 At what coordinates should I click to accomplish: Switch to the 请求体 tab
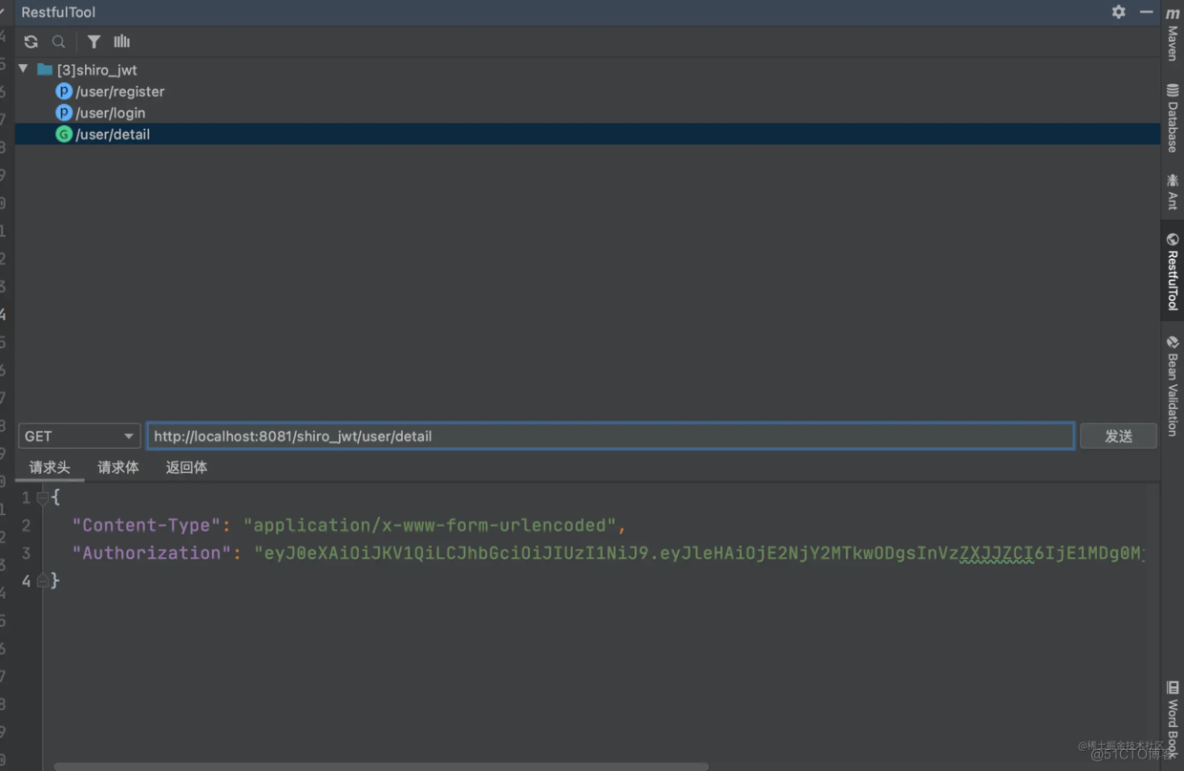click(118, 467)
